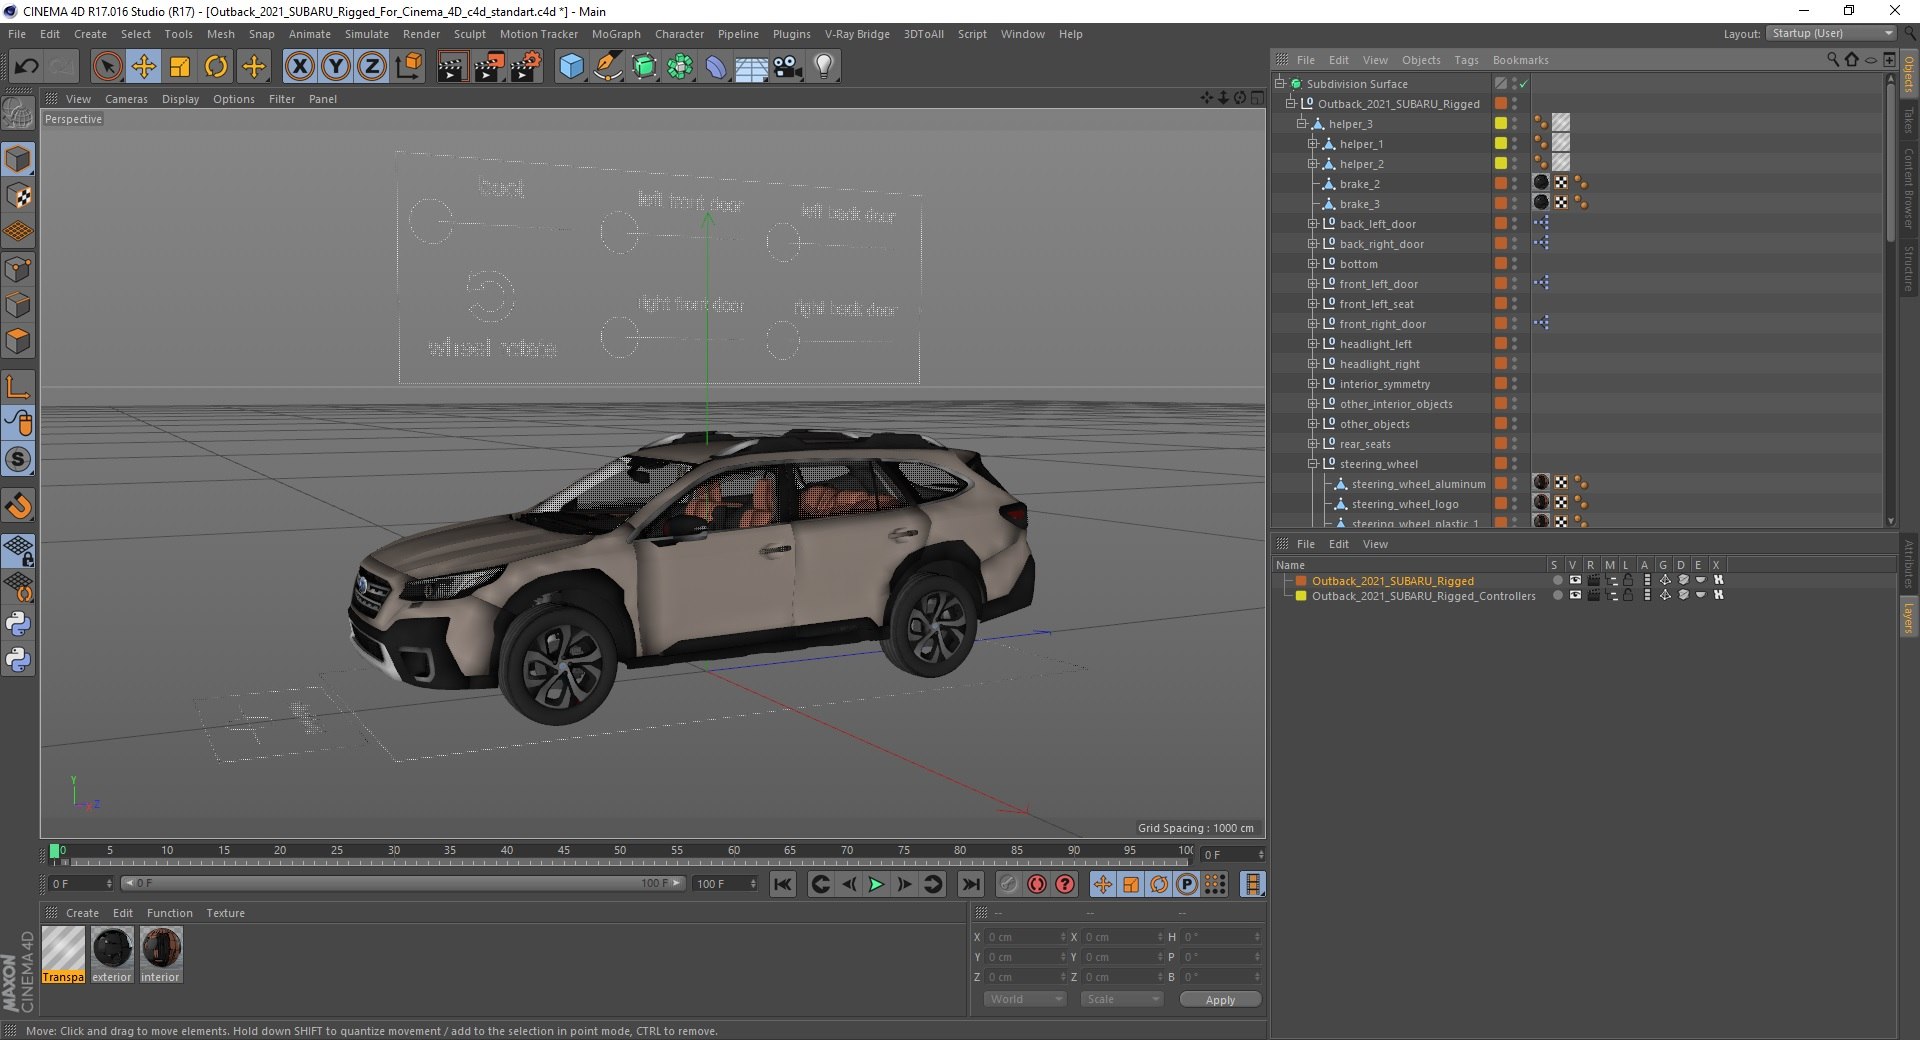This screenshot has width=1920, height=1040.
Task: Toggle visibility of Controllers layer
Action: 1574,595
